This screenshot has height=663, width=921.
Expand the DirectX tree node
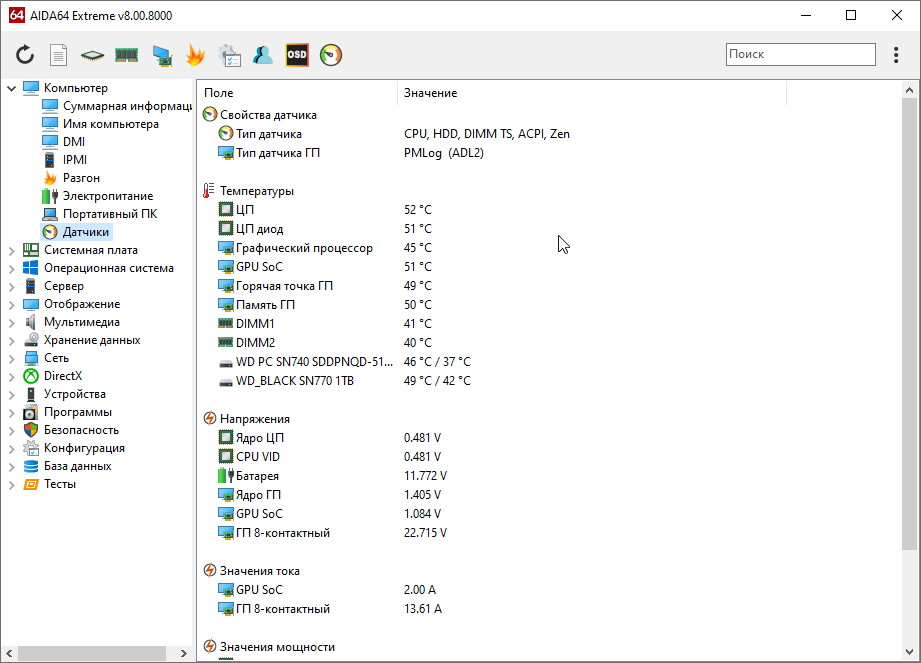(x=11, y=377)
